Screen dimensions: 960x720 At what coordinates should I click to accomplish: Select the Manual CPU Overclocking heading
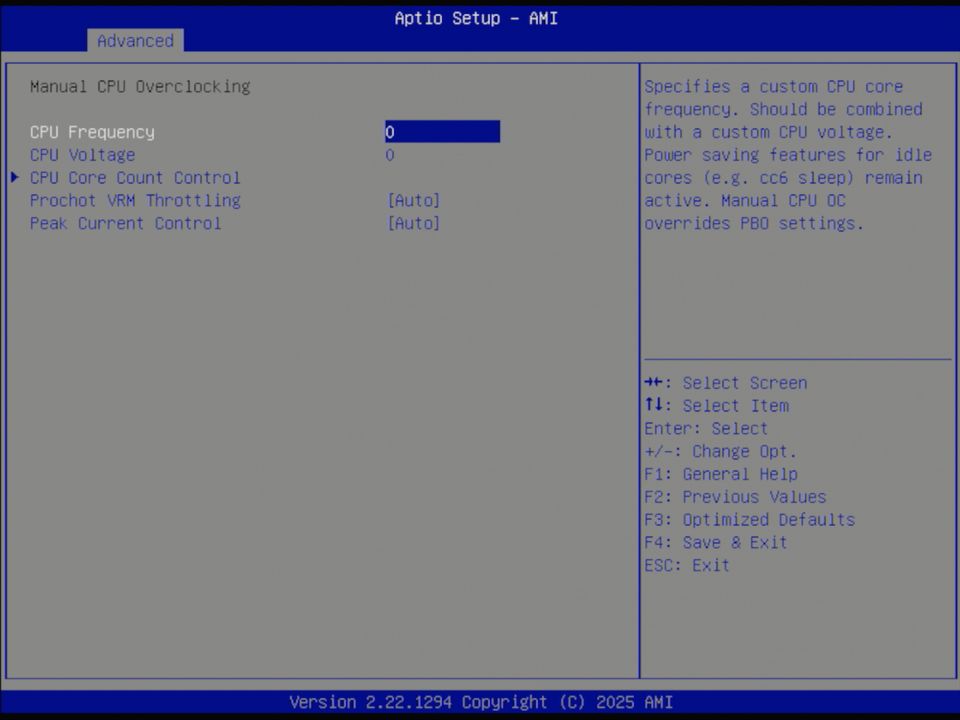pyautogui.click(x=140, y=86)
